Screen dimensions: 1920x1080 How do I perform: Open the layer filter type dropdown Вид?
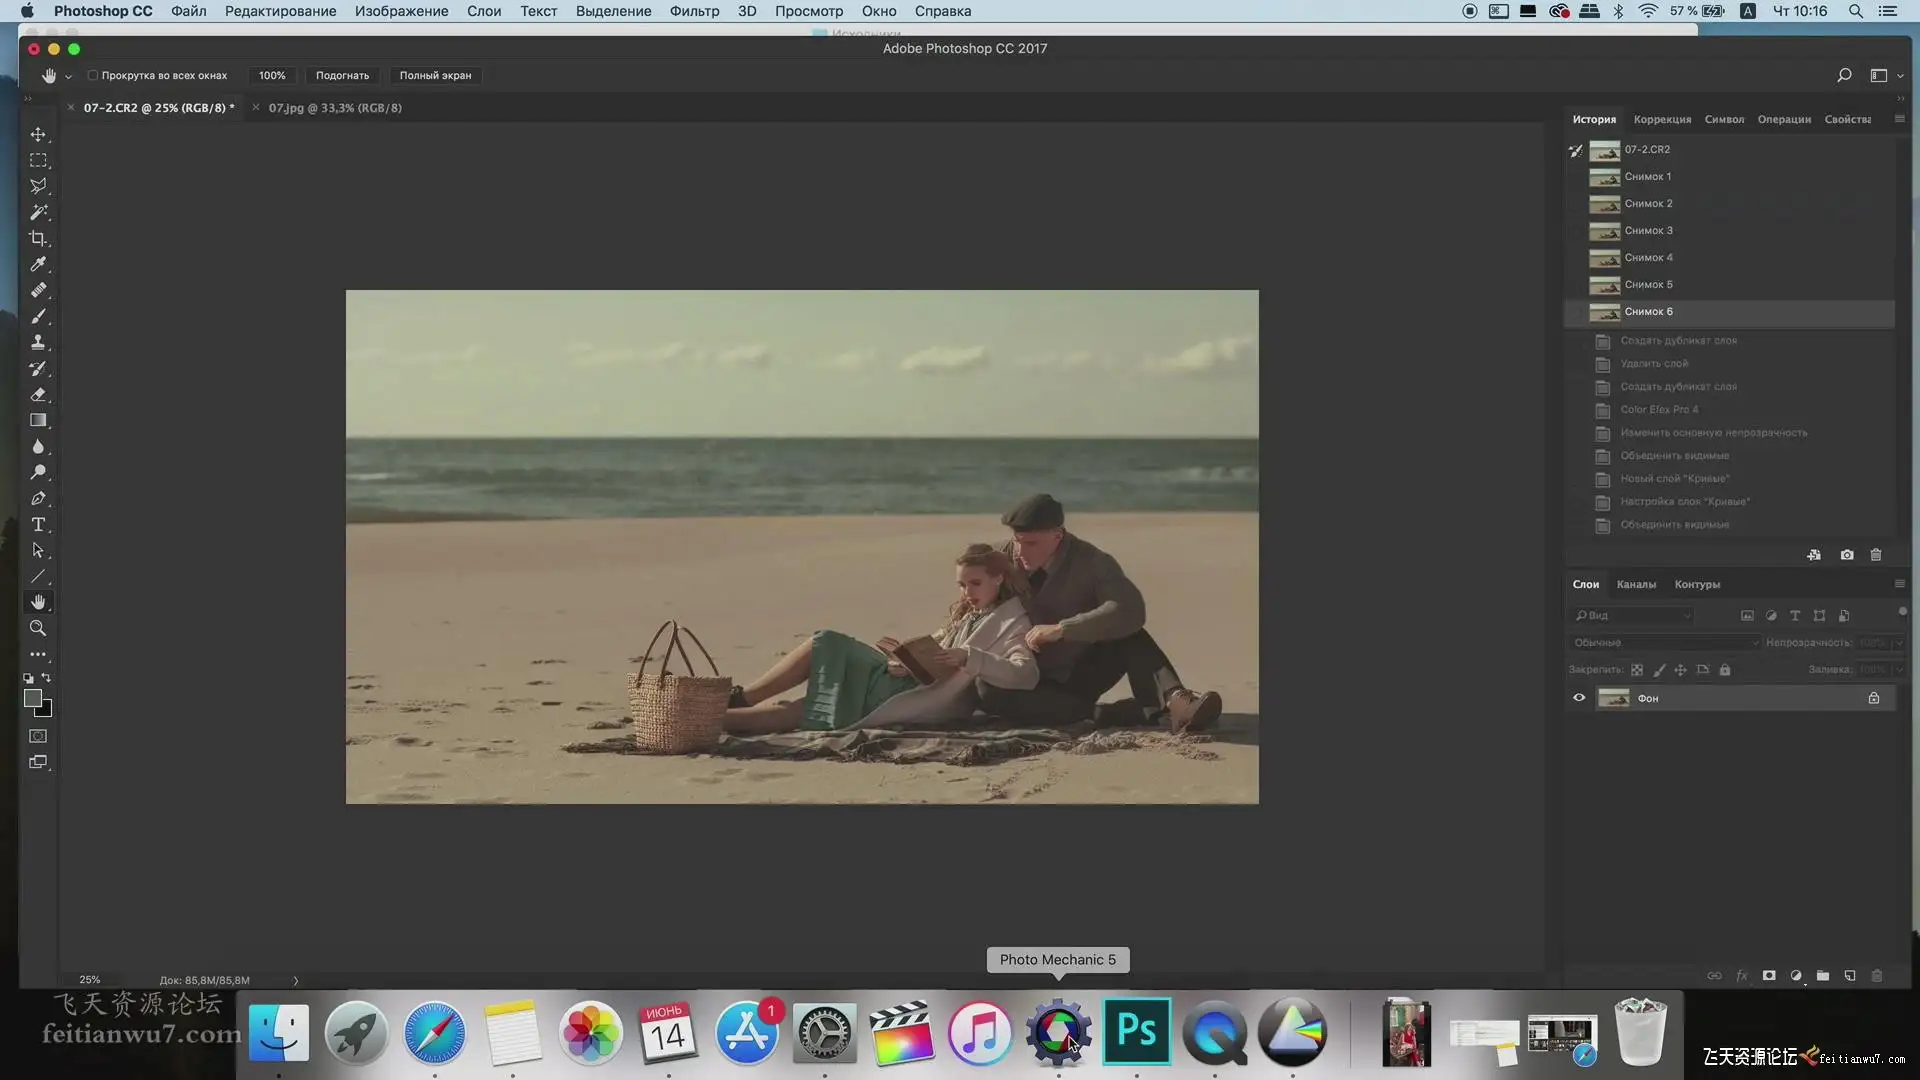point(1633,615)
